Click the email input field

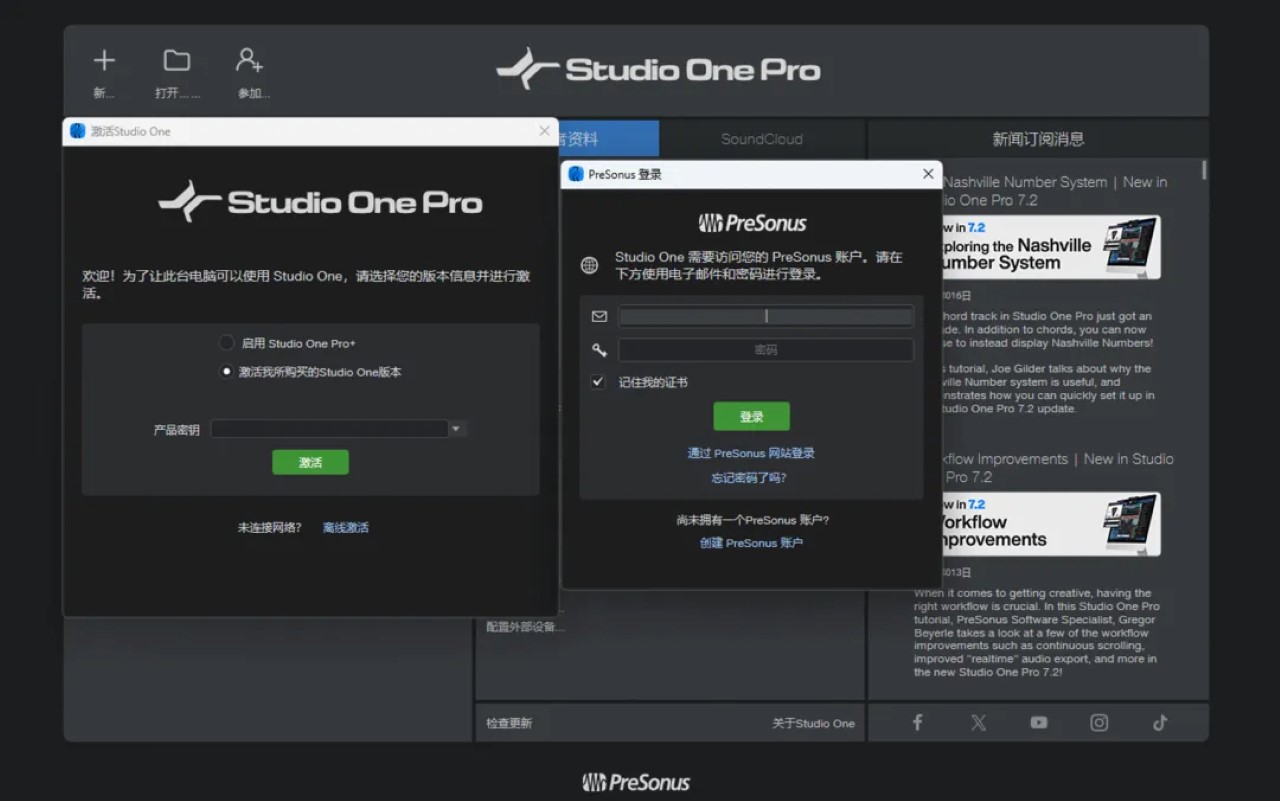(766, 316)
